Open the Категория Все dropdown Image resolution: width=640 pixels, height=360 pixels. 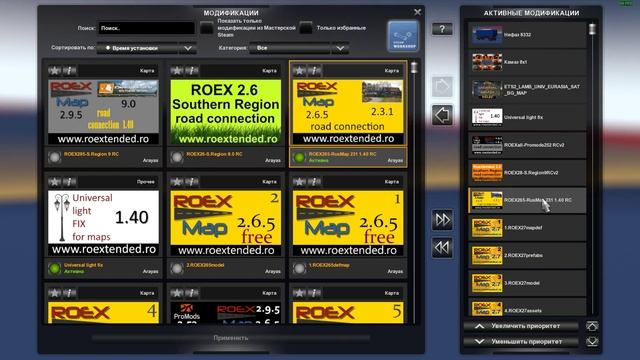pyautogui.click(x=299, y=48)
